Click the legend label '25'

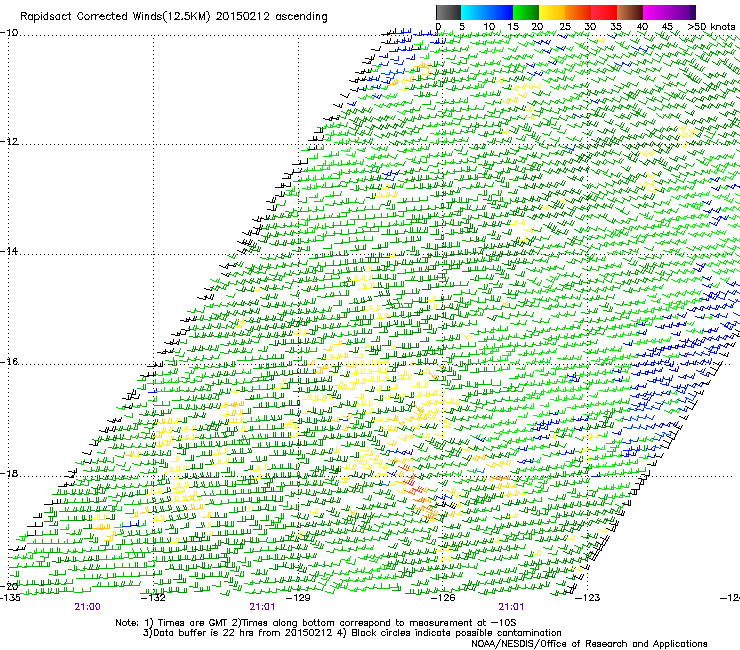coord(565,27)
